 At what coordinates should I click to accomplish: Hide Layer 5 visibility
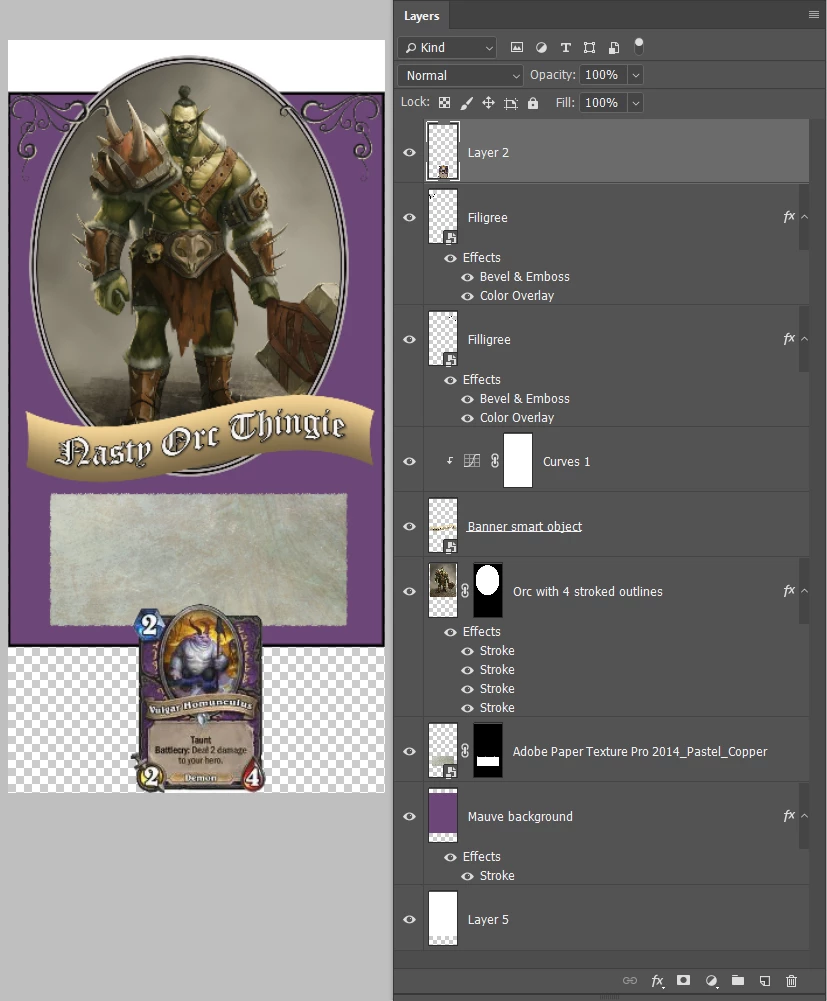(409, 920)
